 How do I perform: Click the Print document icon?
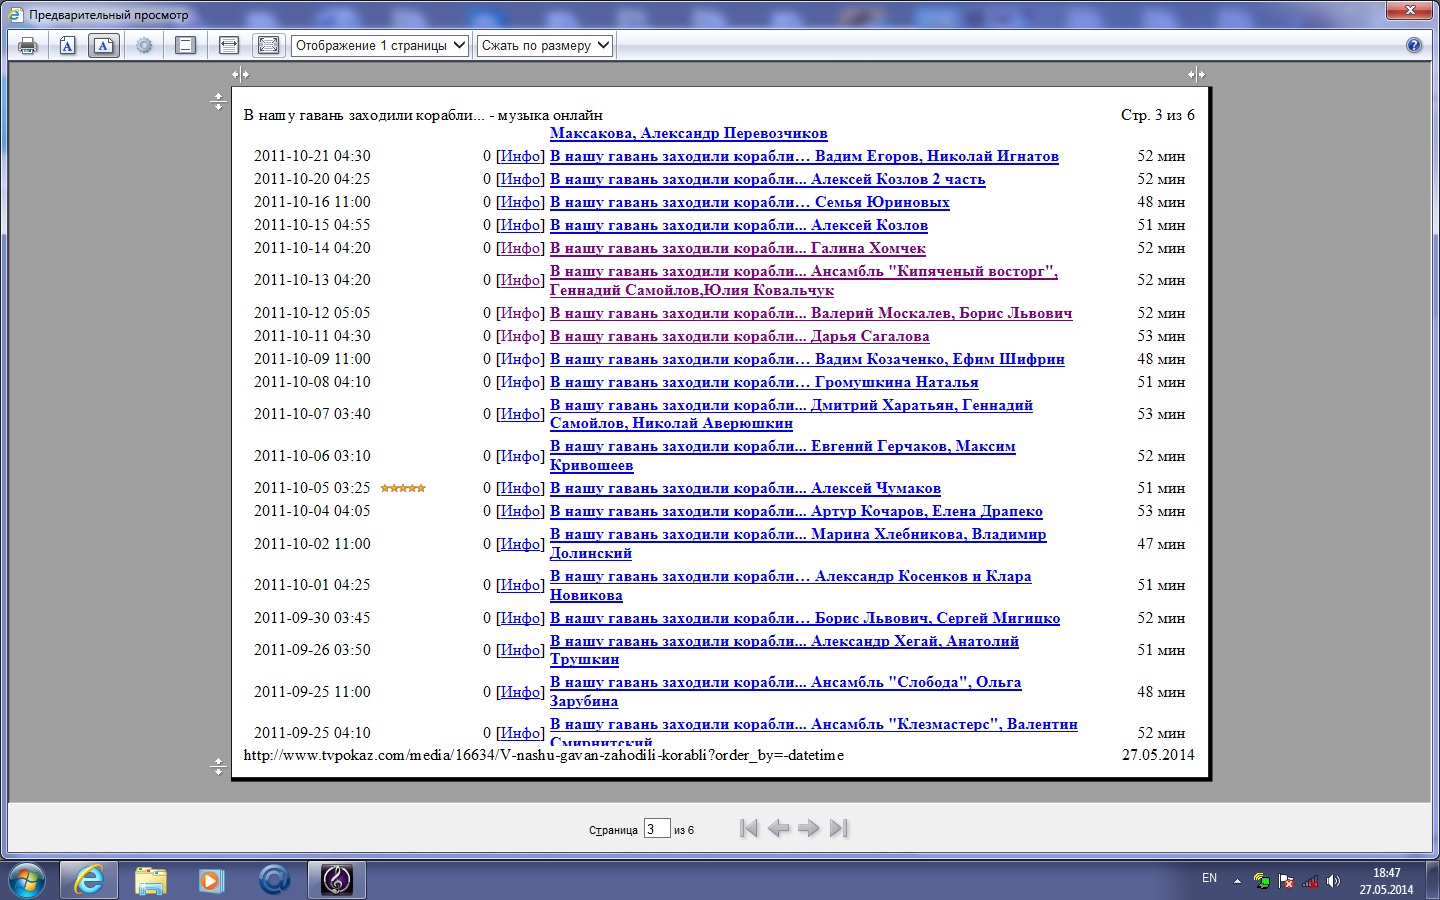click(28, 45)
